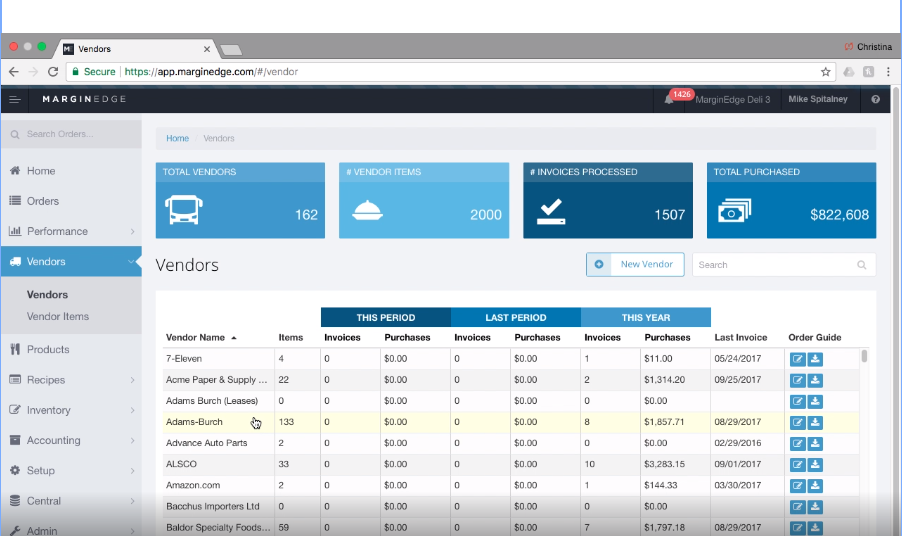Click the Search Orders field
904x536 pixels.
pos(71,134)
